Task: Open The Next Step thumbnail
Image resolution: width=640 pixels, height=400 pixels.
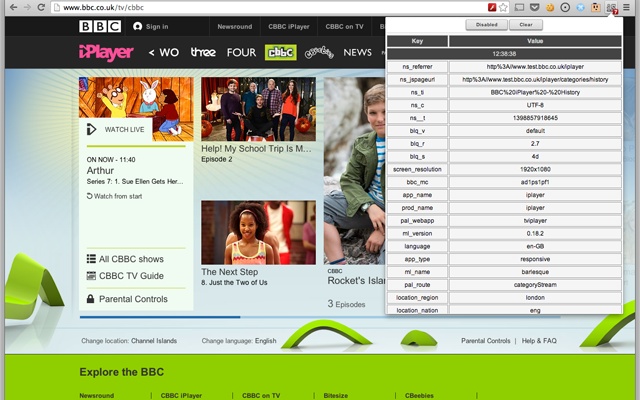Action: 258,233
